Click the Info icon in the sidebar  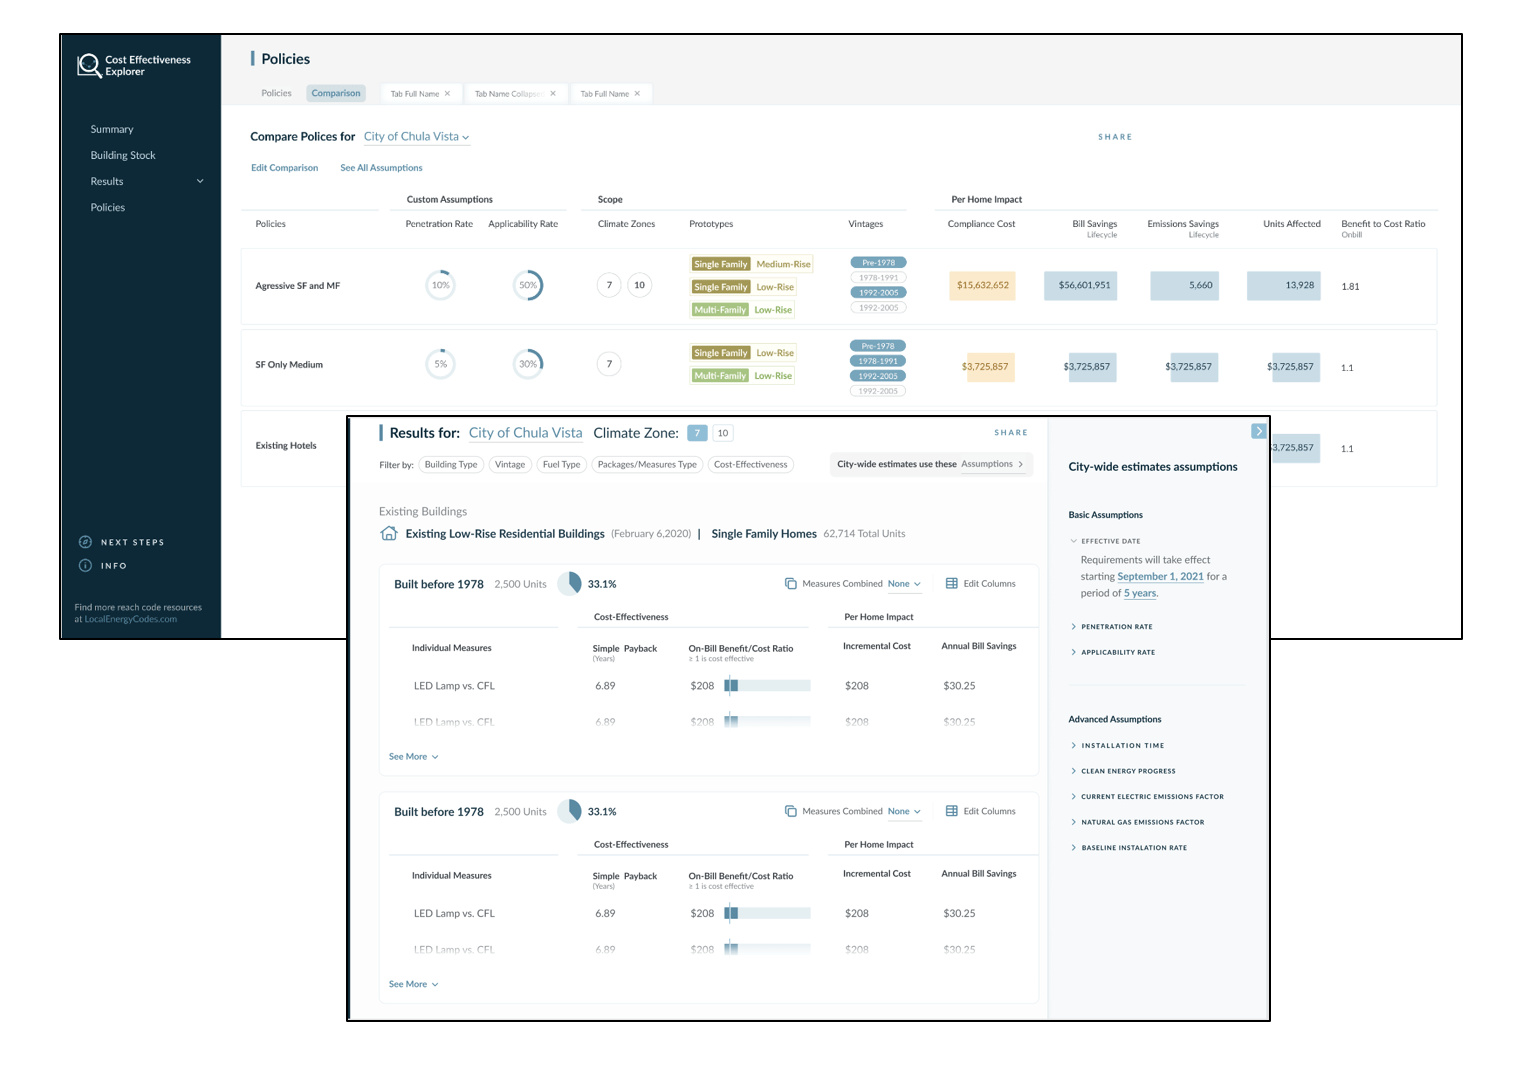(x=86, y=566)
